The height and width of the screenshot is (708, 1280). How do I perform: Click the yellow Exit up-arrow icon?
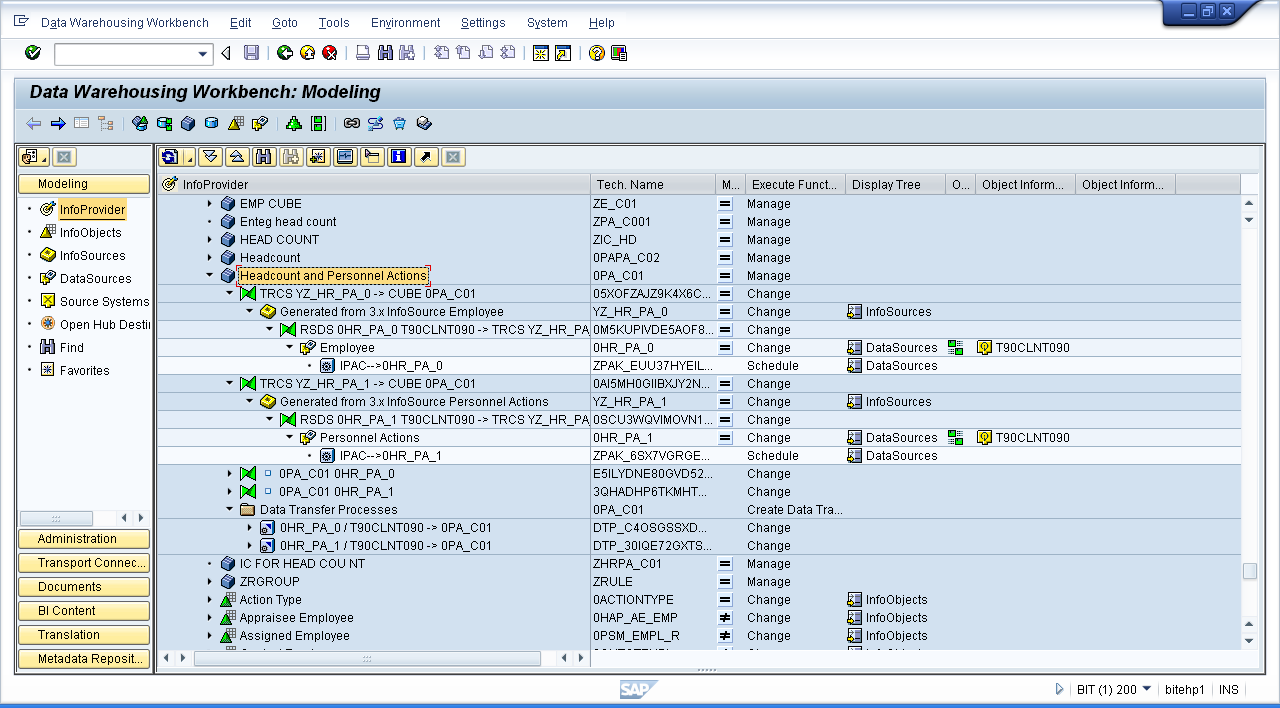click(307, 53)
